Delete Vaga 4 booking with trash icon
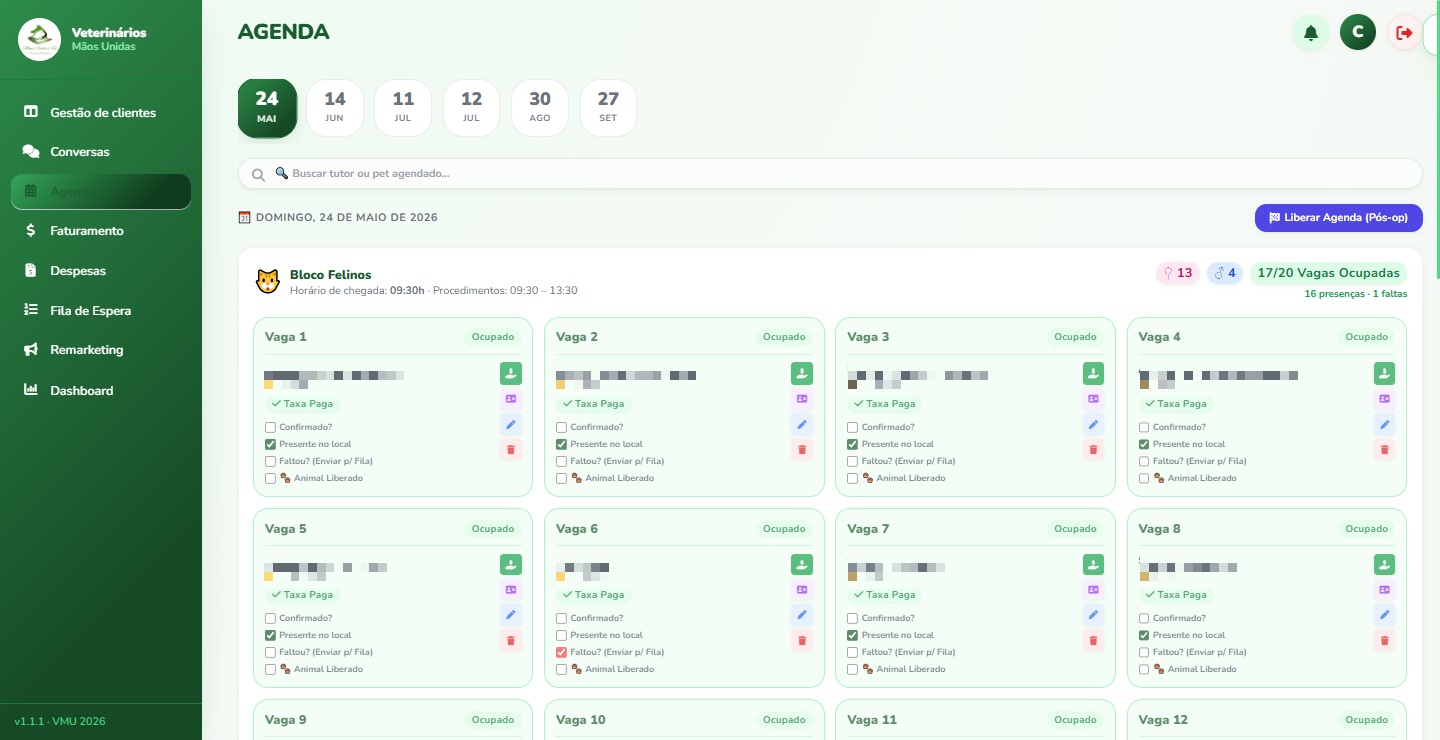Image resolution: width=1440 pixels, height=740 pixels. (x=1384, y=449)
